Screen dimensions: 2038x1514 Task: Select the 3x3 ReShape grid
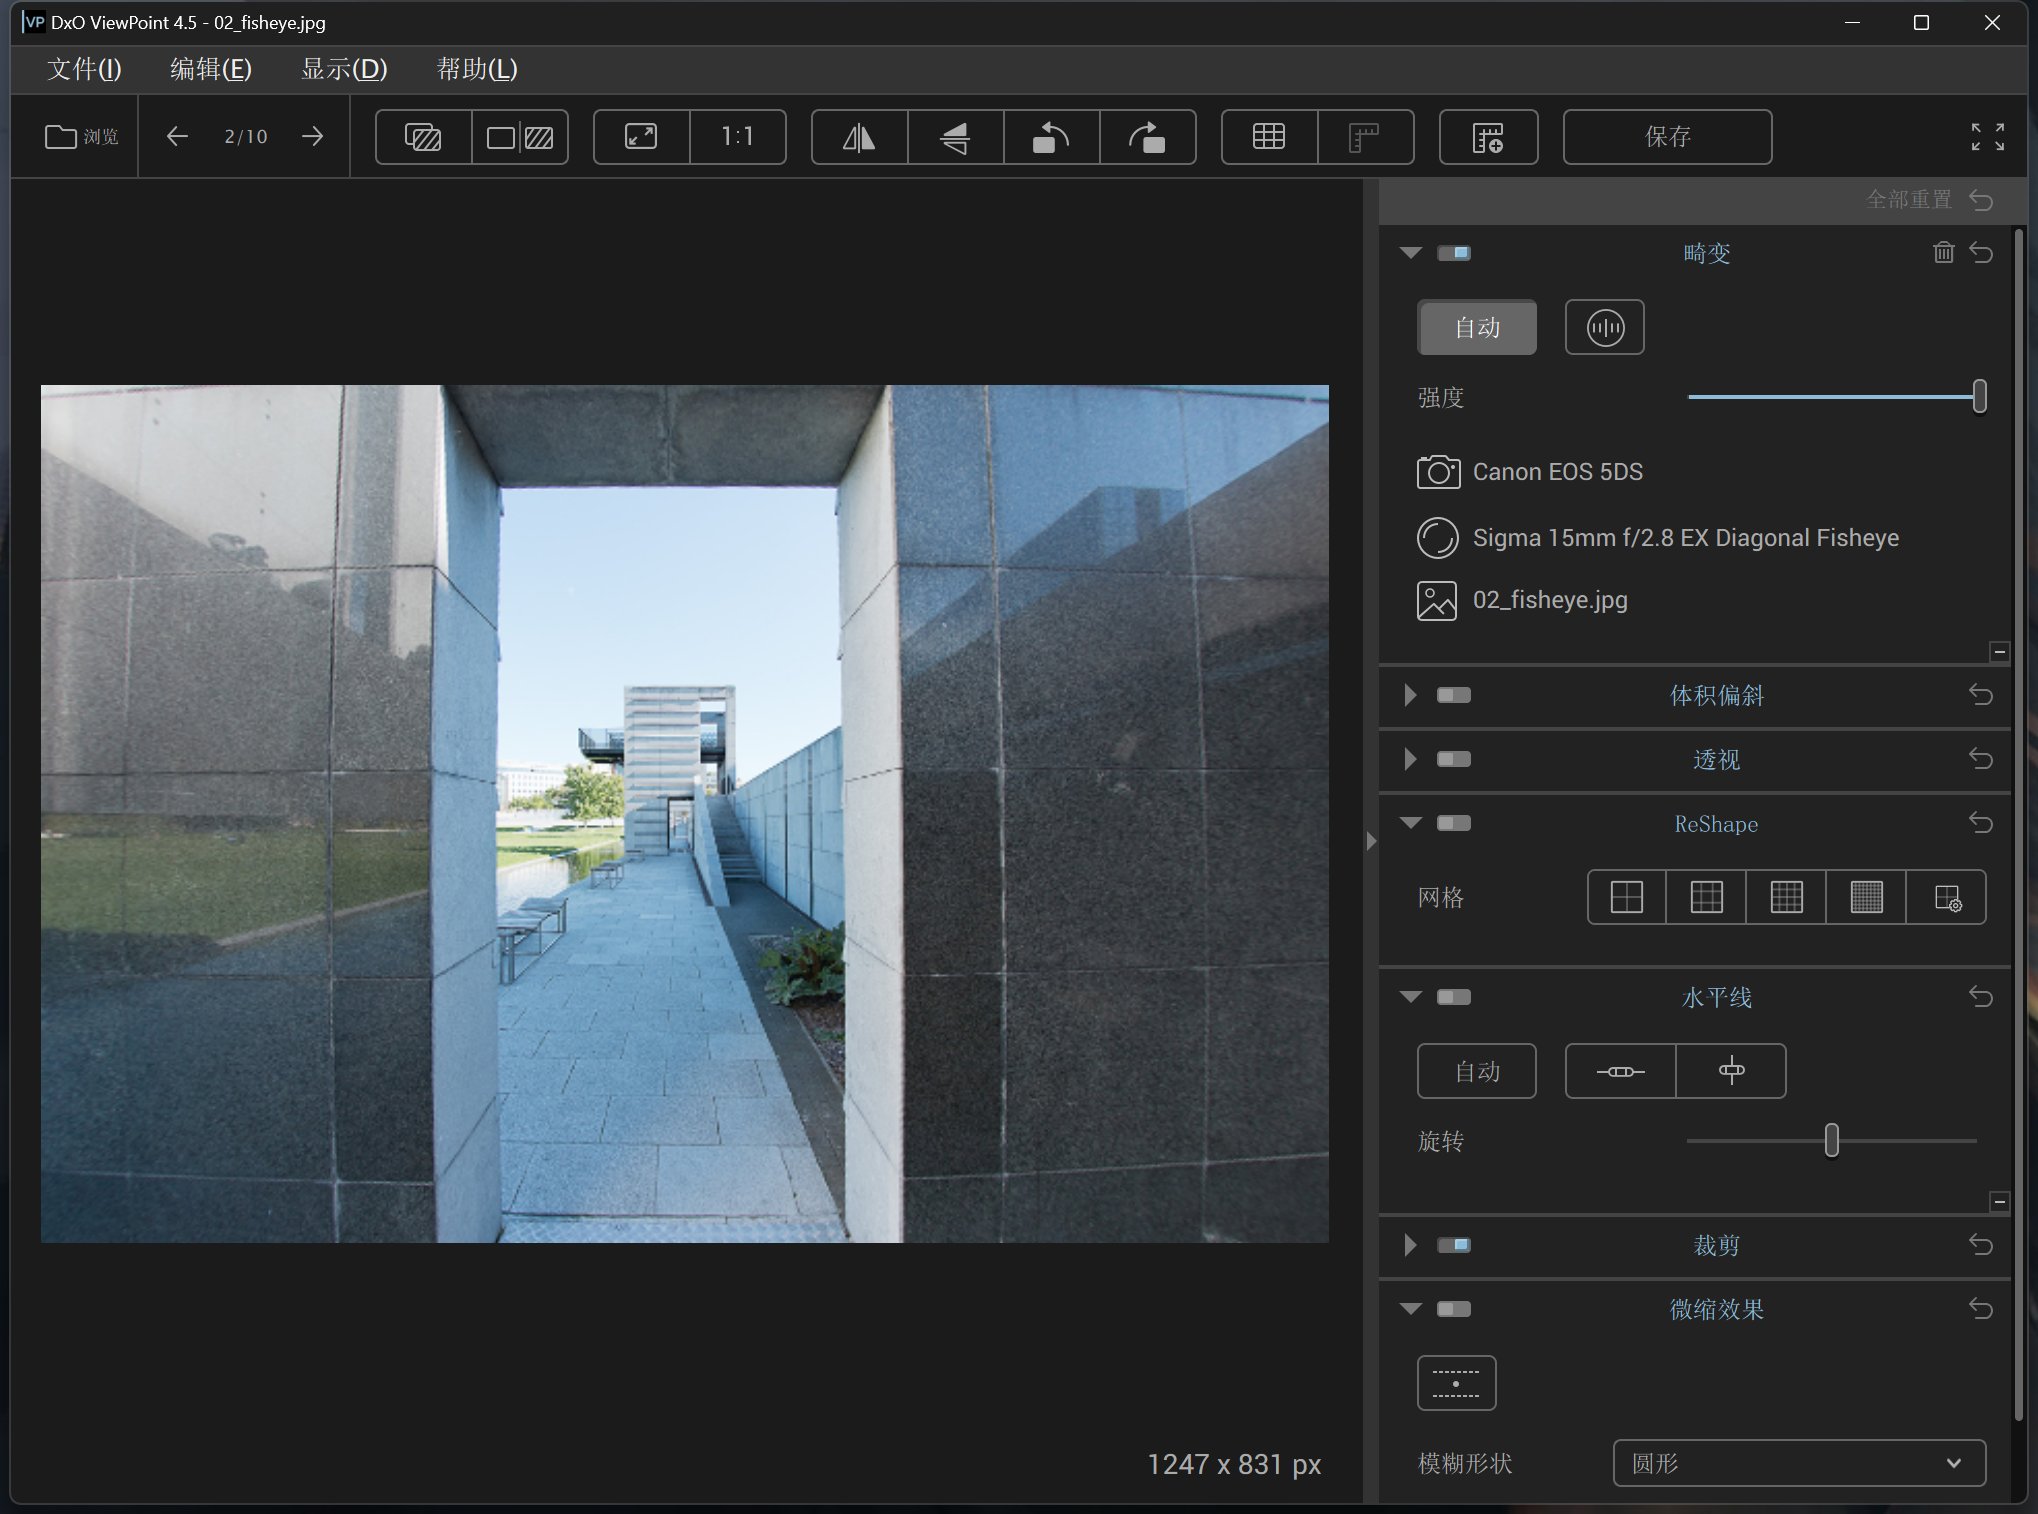1707,897
